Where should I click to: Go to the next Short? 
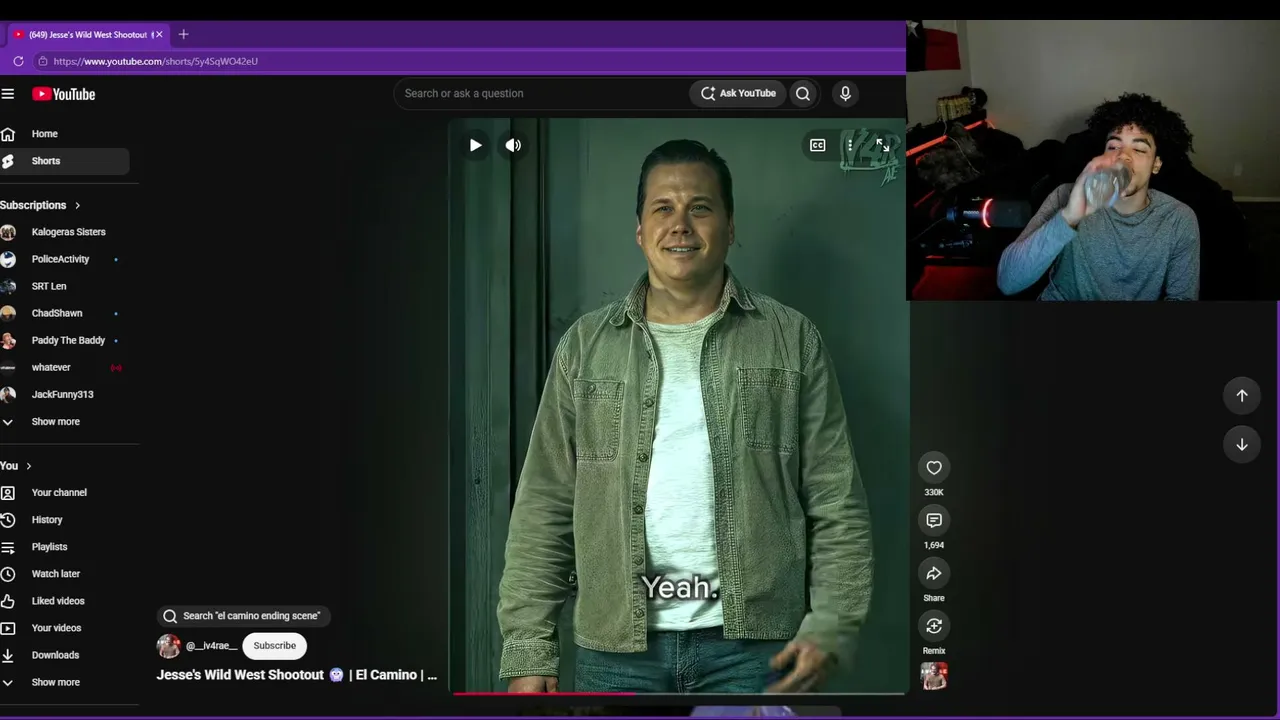point(1242,444)
